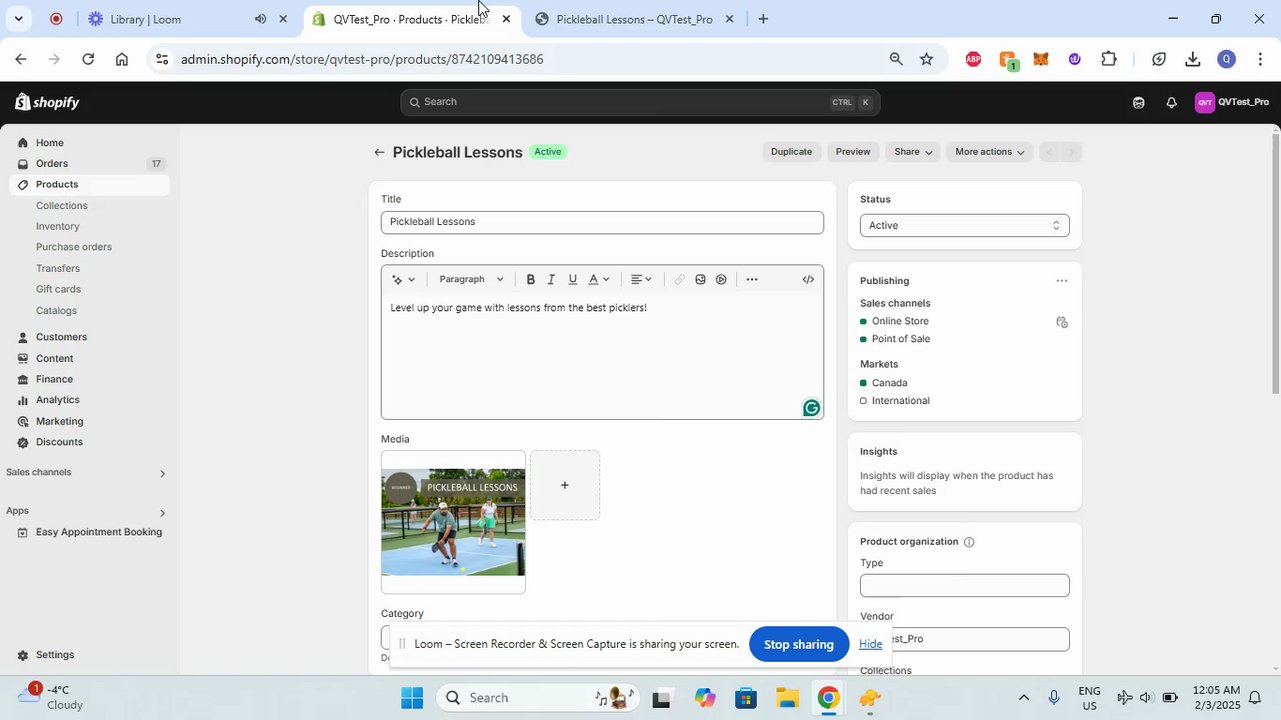Expand the Share dropdown
Image resolution: width=1281 pixels, height=720 pixels.
pyautogui.click(x=913, y=152)
